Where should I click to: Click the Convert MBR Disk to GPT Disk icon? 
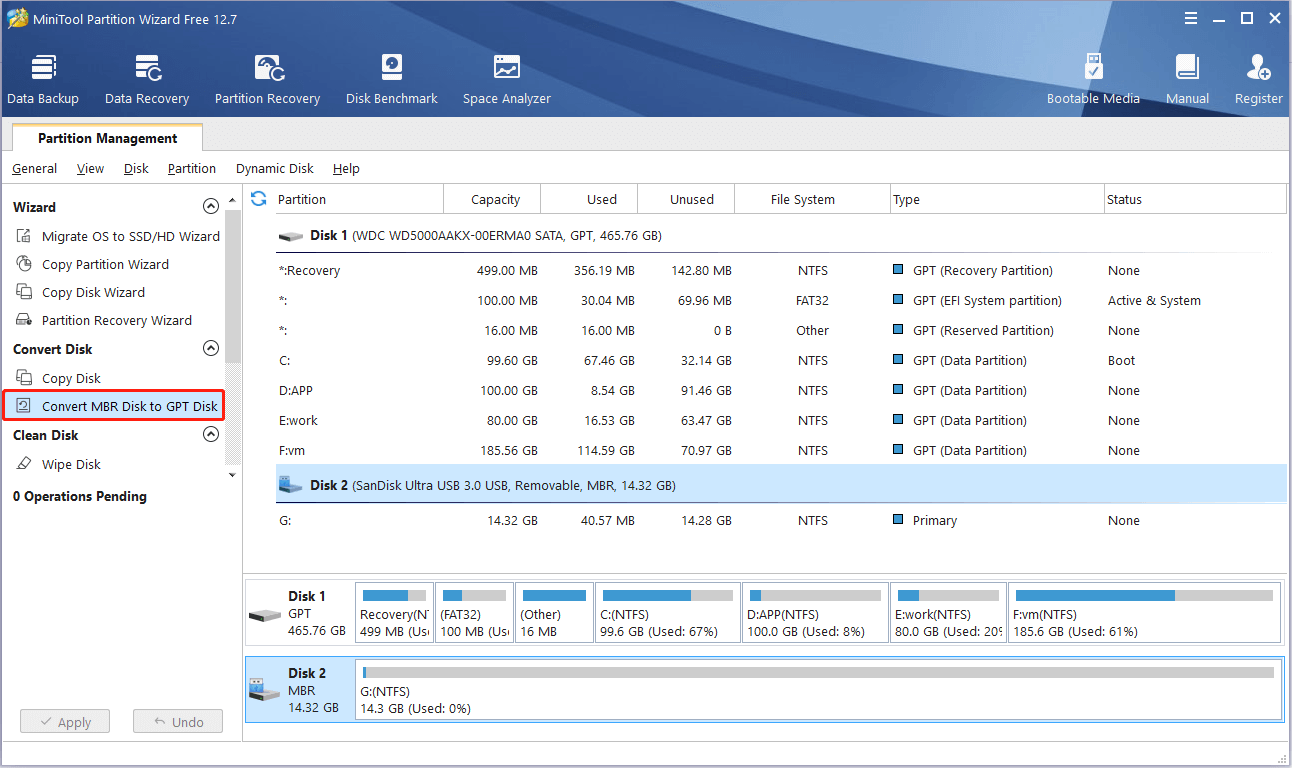point(24,406)
